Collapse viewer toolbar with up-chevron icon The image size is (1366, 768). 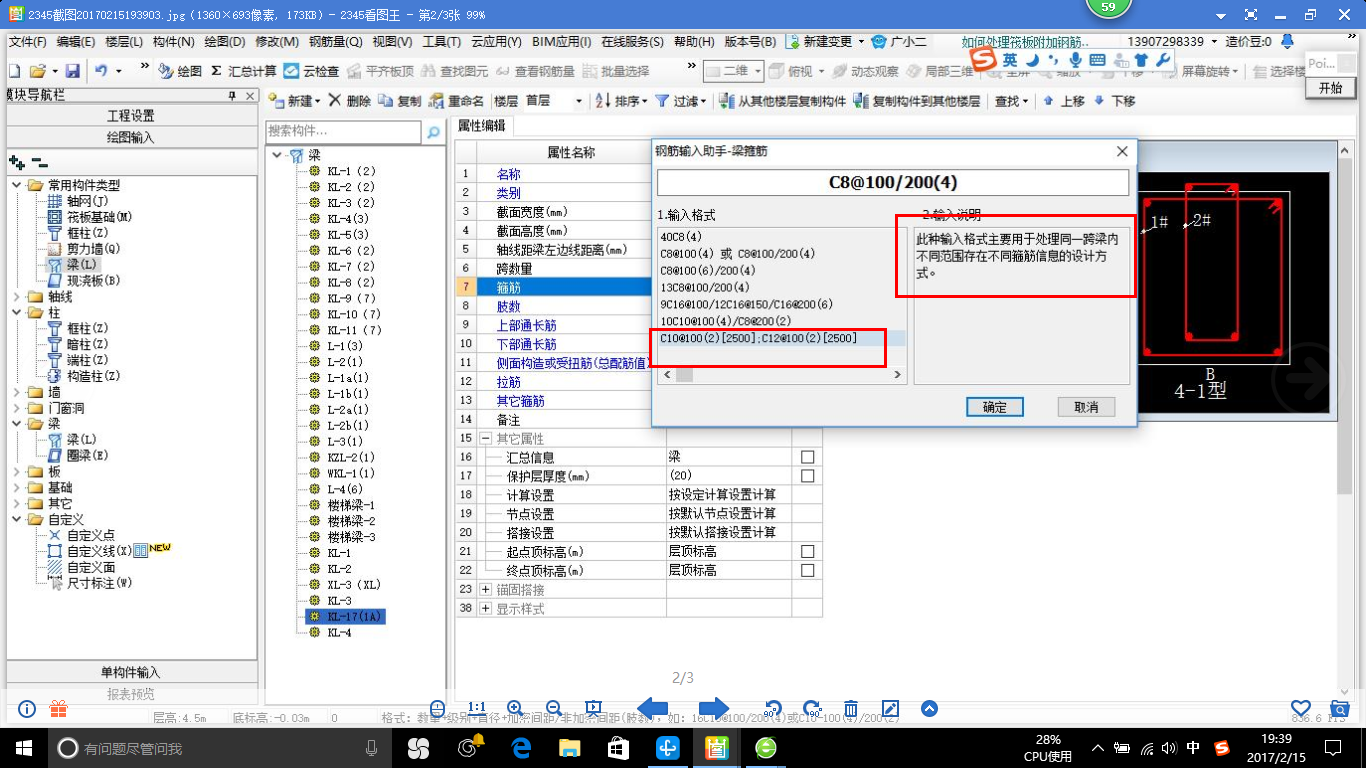click(929, 709)
